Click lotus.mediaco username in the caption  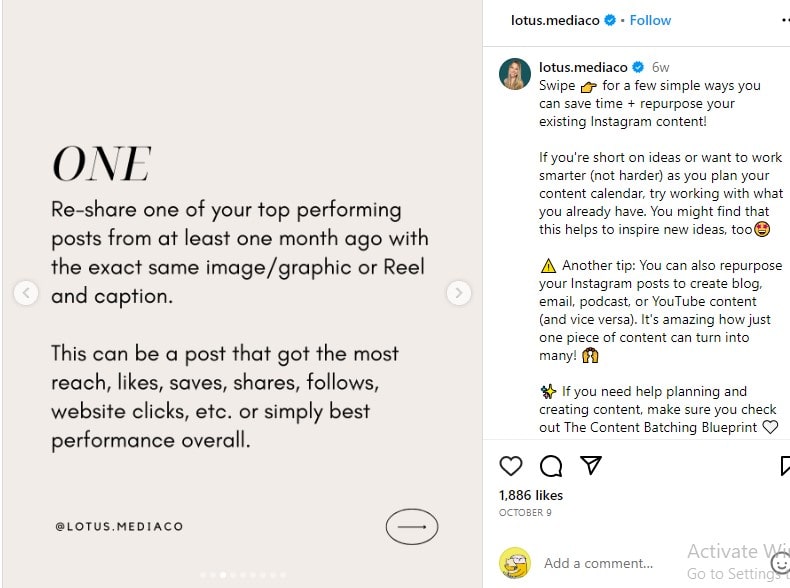[583, 67]
